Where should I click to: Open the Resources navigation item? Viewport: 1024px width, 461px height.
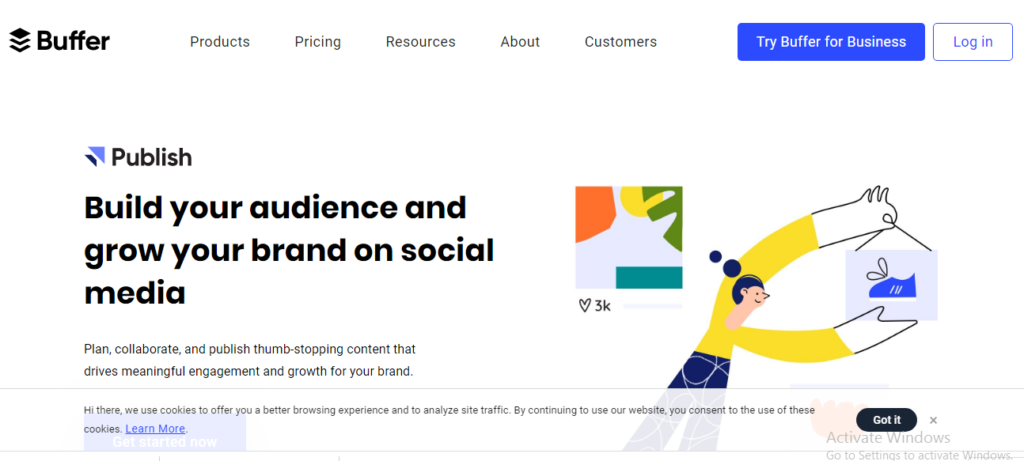click(421, 42)
